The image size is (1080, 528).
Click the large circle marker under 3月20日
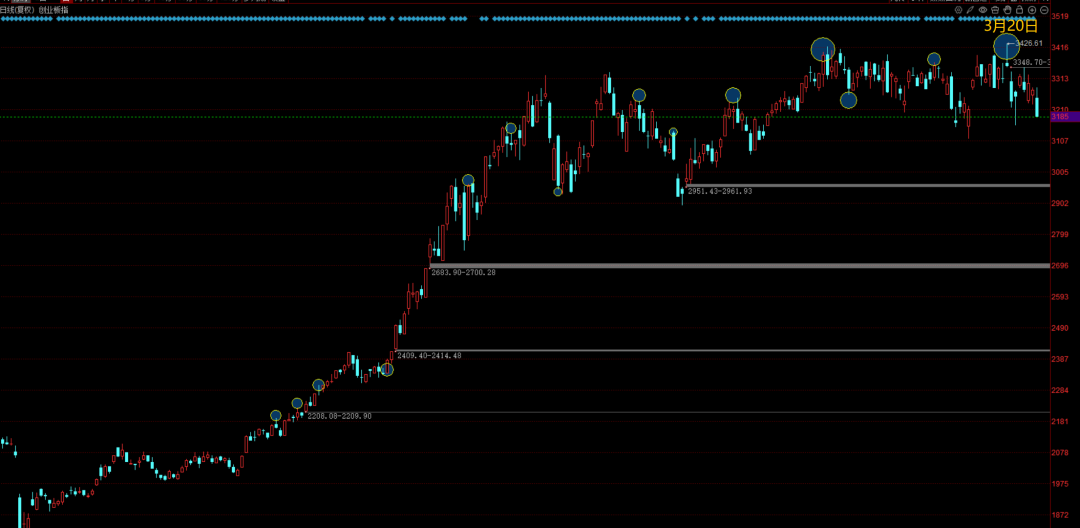[1006, 47]
